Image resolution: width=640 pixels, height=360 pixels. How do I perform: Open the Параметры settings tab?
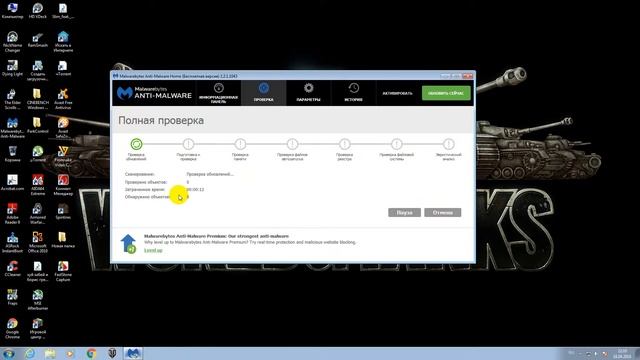pos(309,93)
